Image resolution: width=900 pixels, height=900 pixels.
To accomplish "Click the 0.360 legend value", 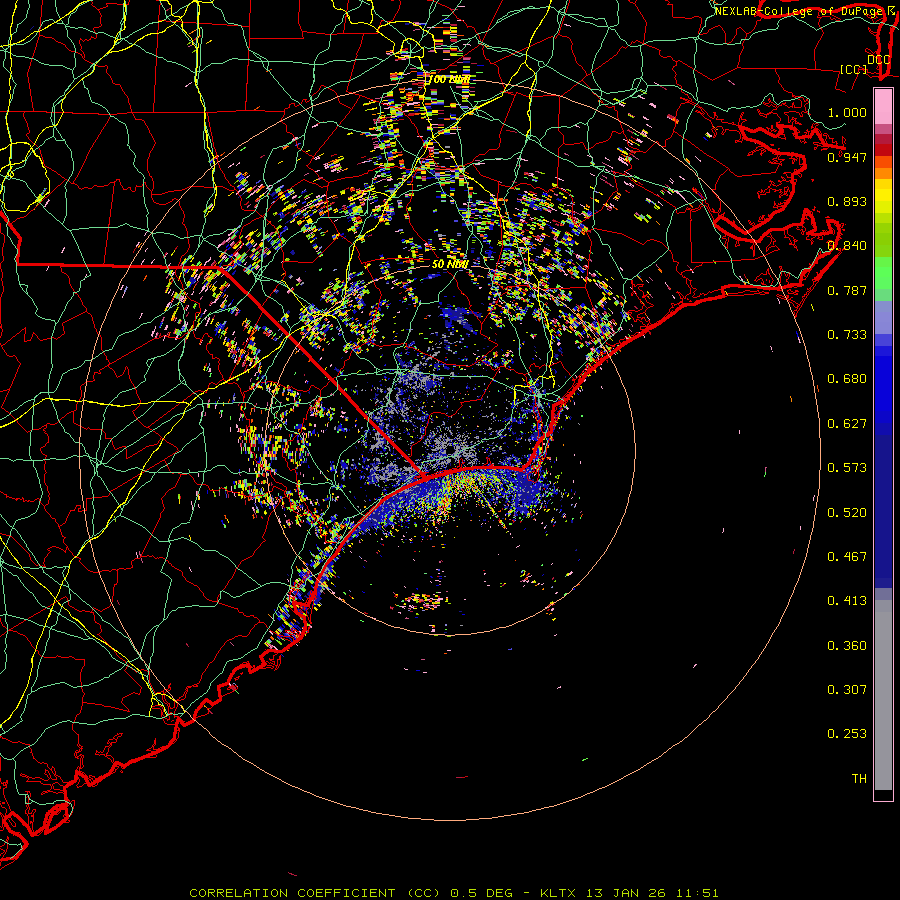I will (x=847, y=646).
